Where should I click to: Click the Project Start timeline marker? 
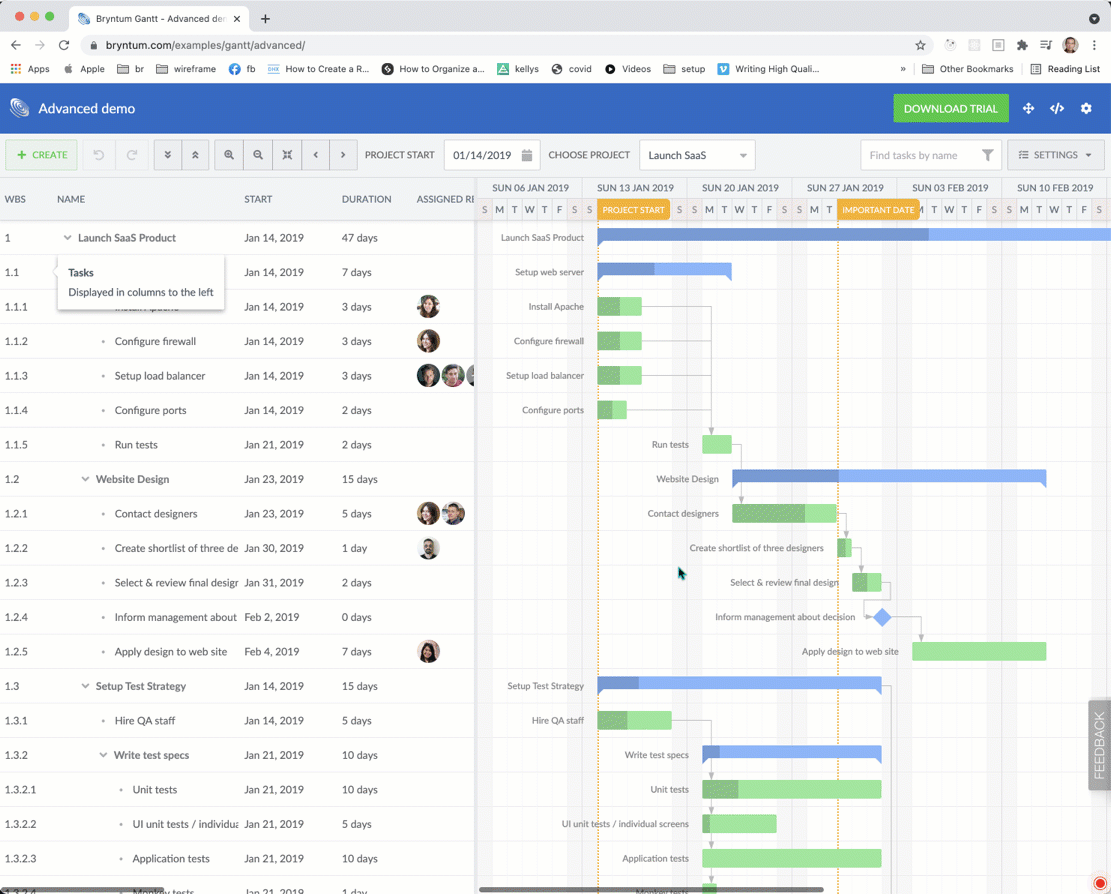click(x=633, y=210)
